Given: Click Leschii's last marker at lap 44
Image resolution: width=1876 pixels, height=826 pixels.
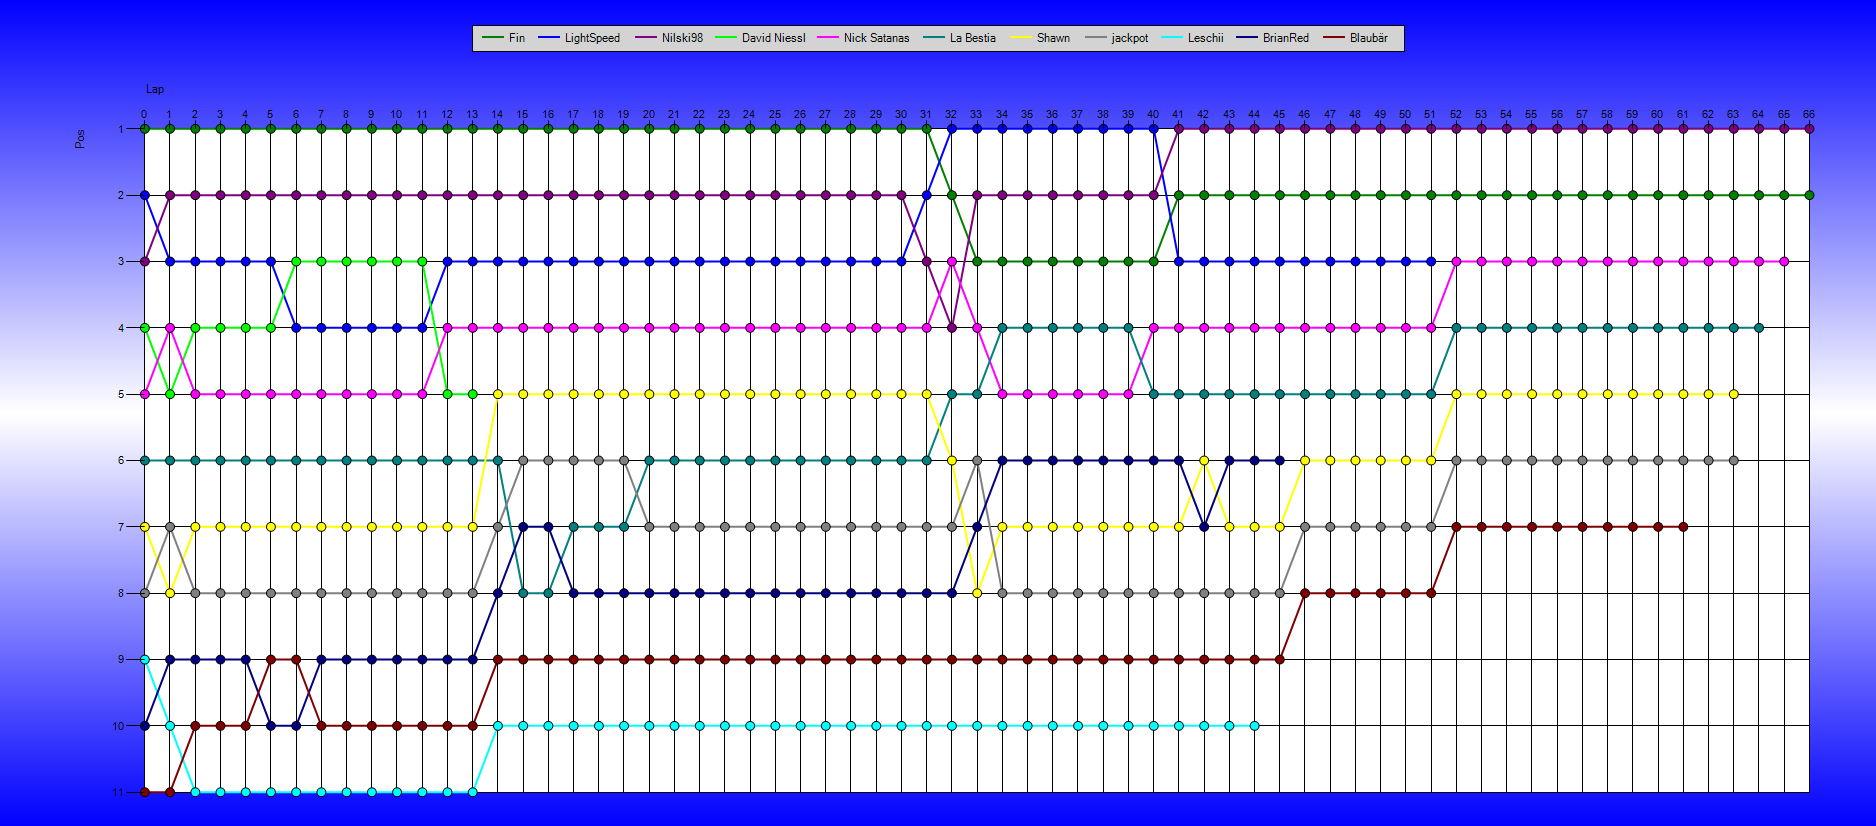Looking at the screenshot, I should point(1254,726).
